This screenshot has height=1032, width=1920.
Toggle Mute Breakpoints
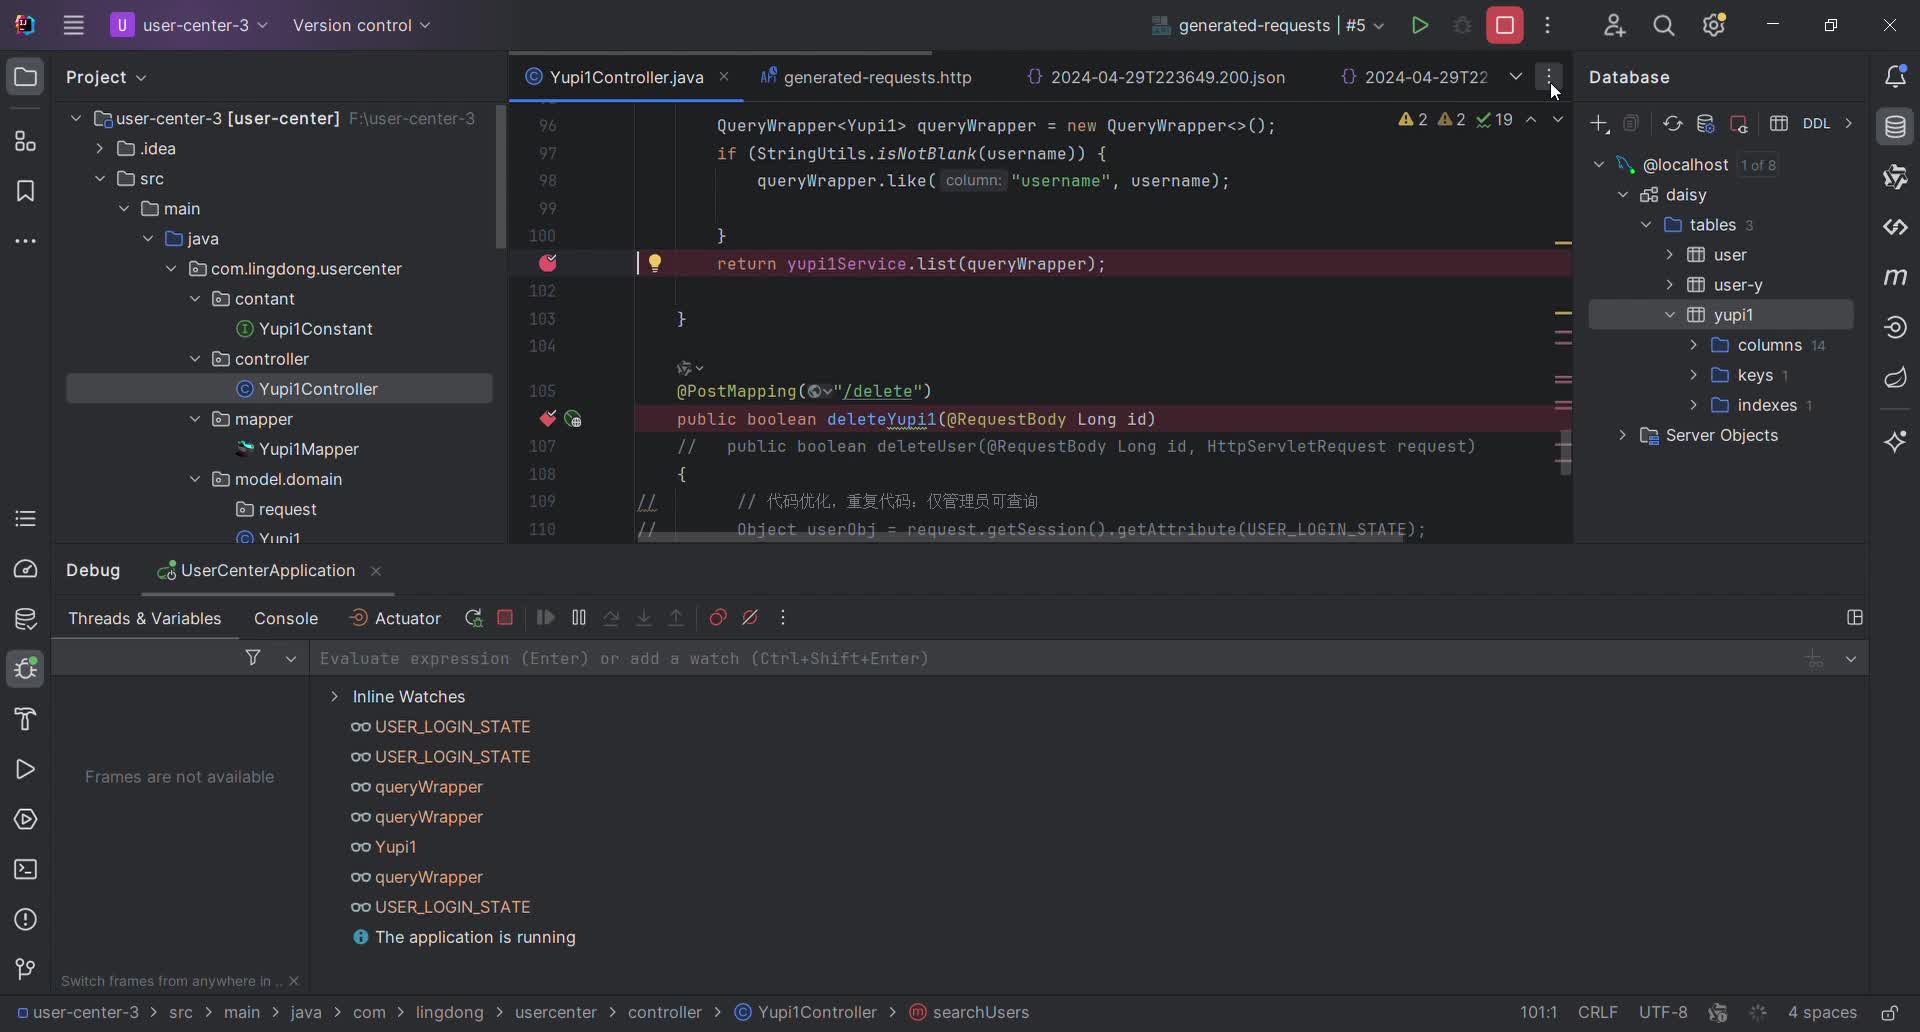pyautogui.click(x=750, y=618)
